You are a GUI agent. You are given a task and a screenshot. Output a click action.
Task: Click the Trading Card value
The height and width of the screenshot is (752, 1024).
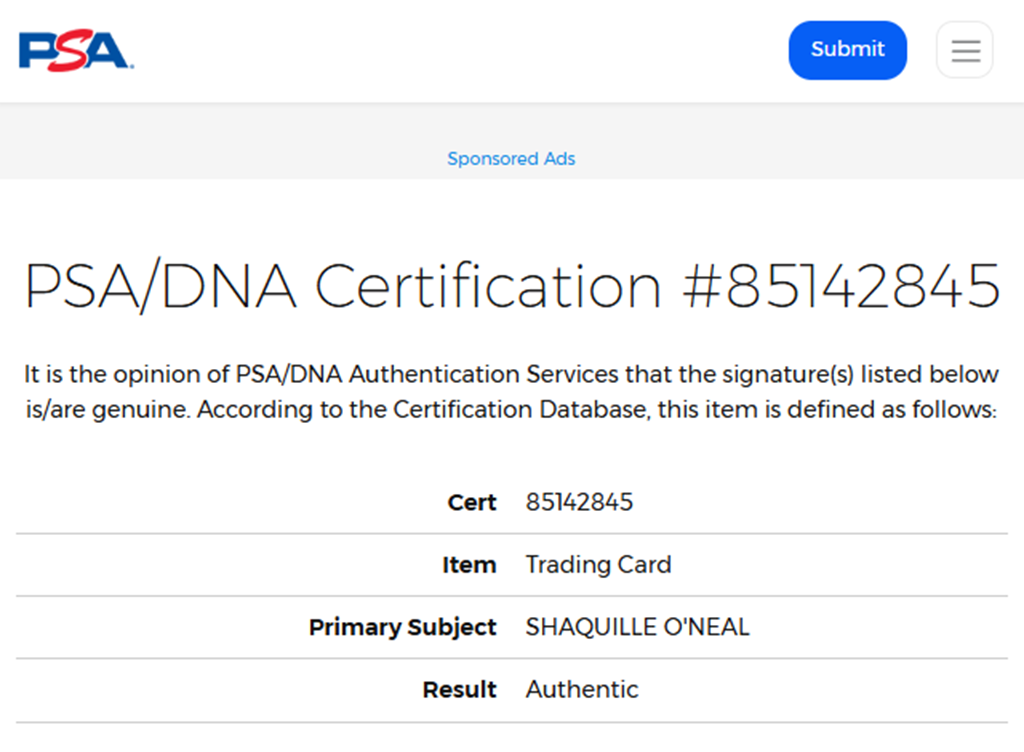598,565
